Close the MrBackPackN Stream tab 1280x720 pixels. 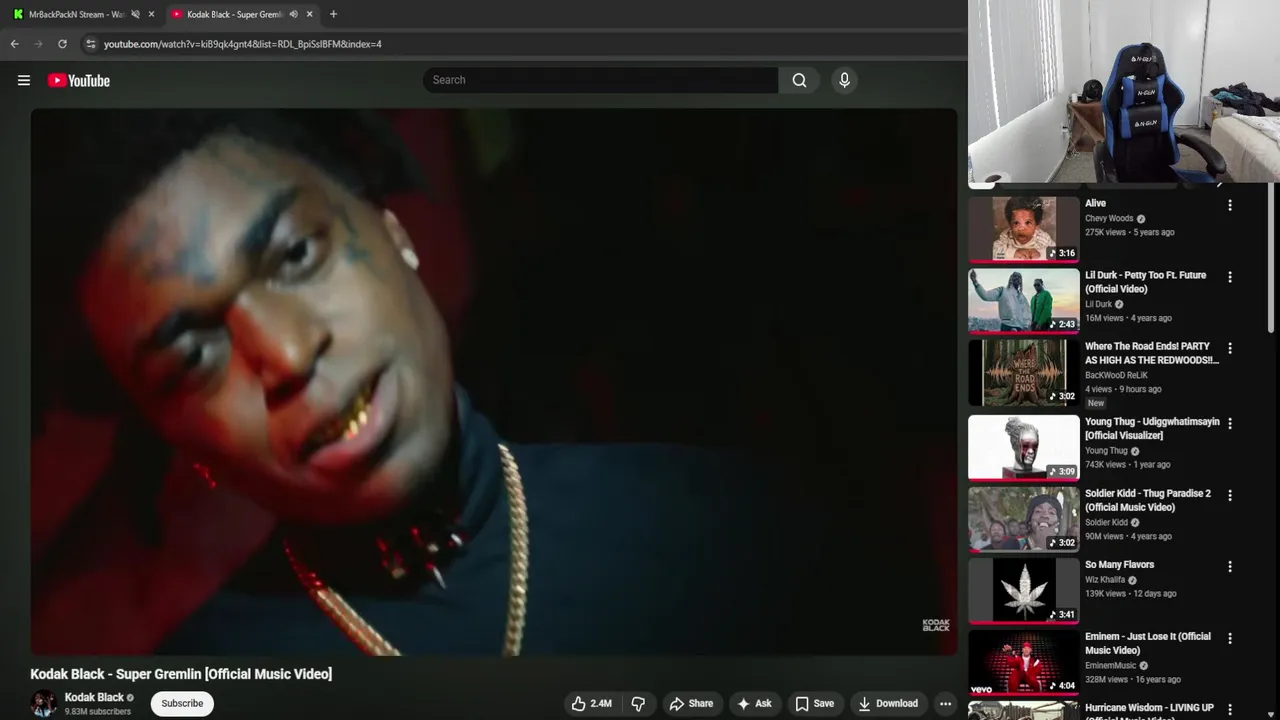pyautogui.click(x=151, y=14)
